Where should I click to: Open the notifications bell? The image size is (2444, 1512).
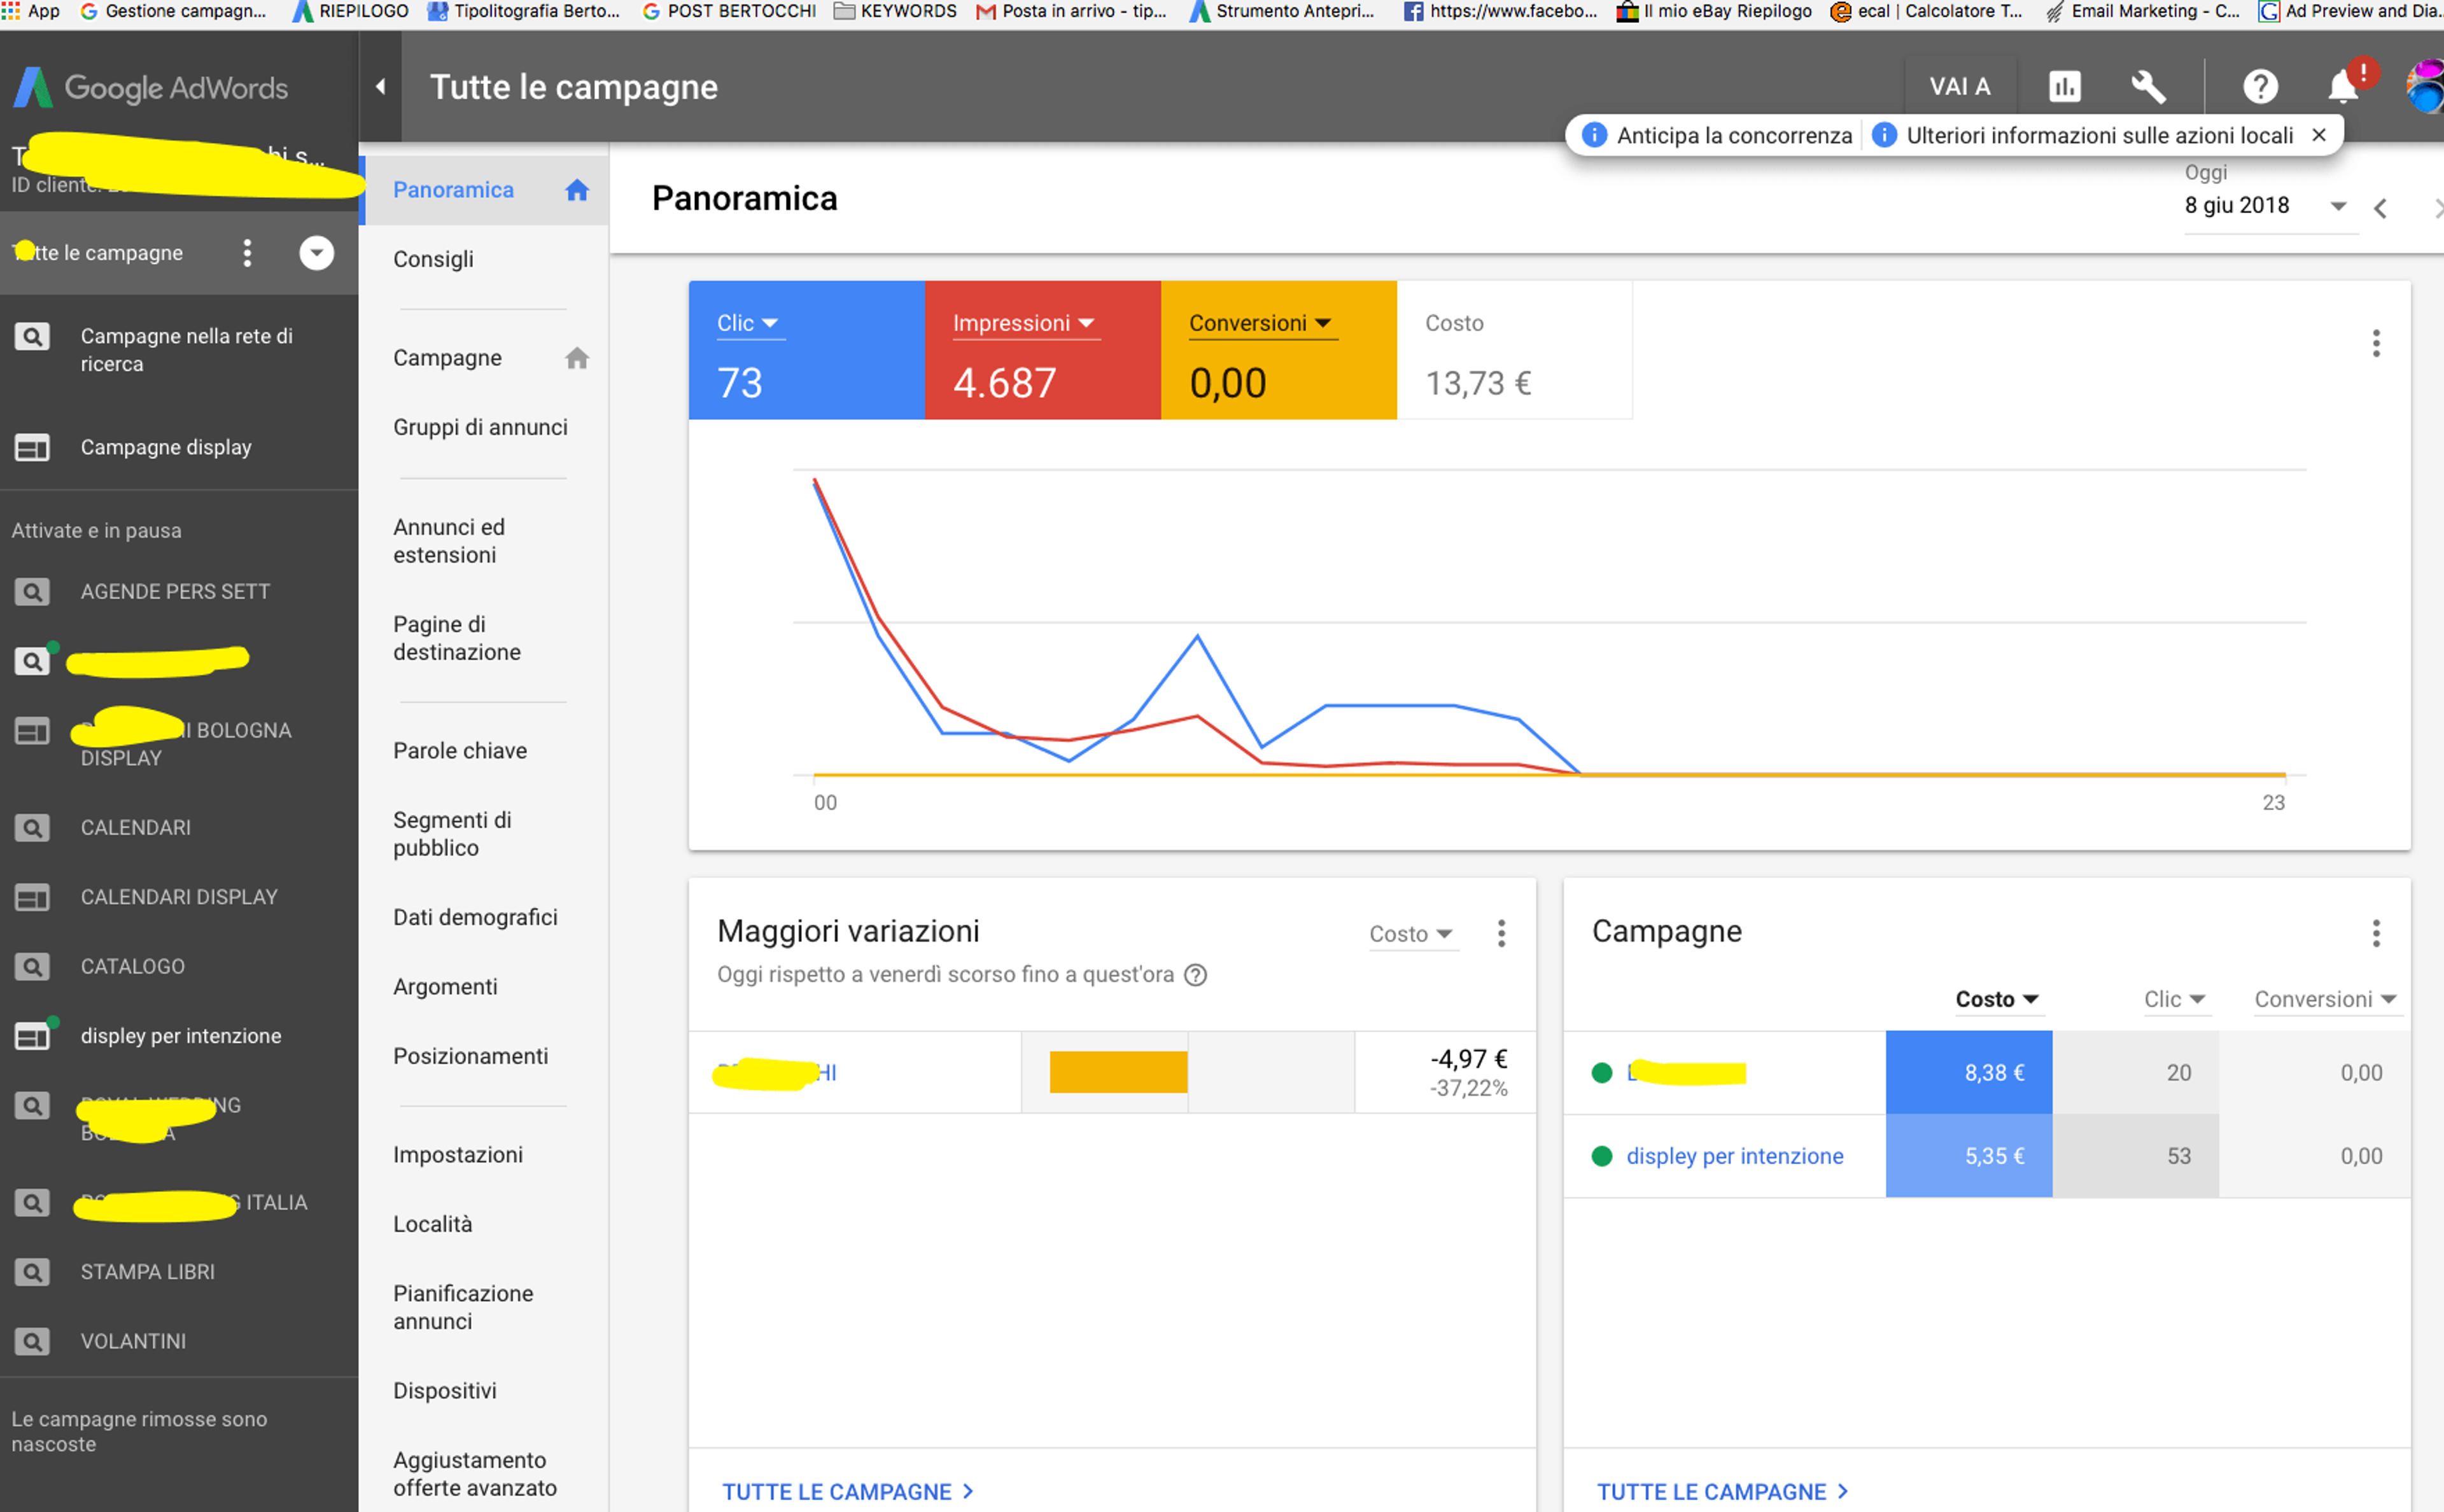coord(2343,87)
